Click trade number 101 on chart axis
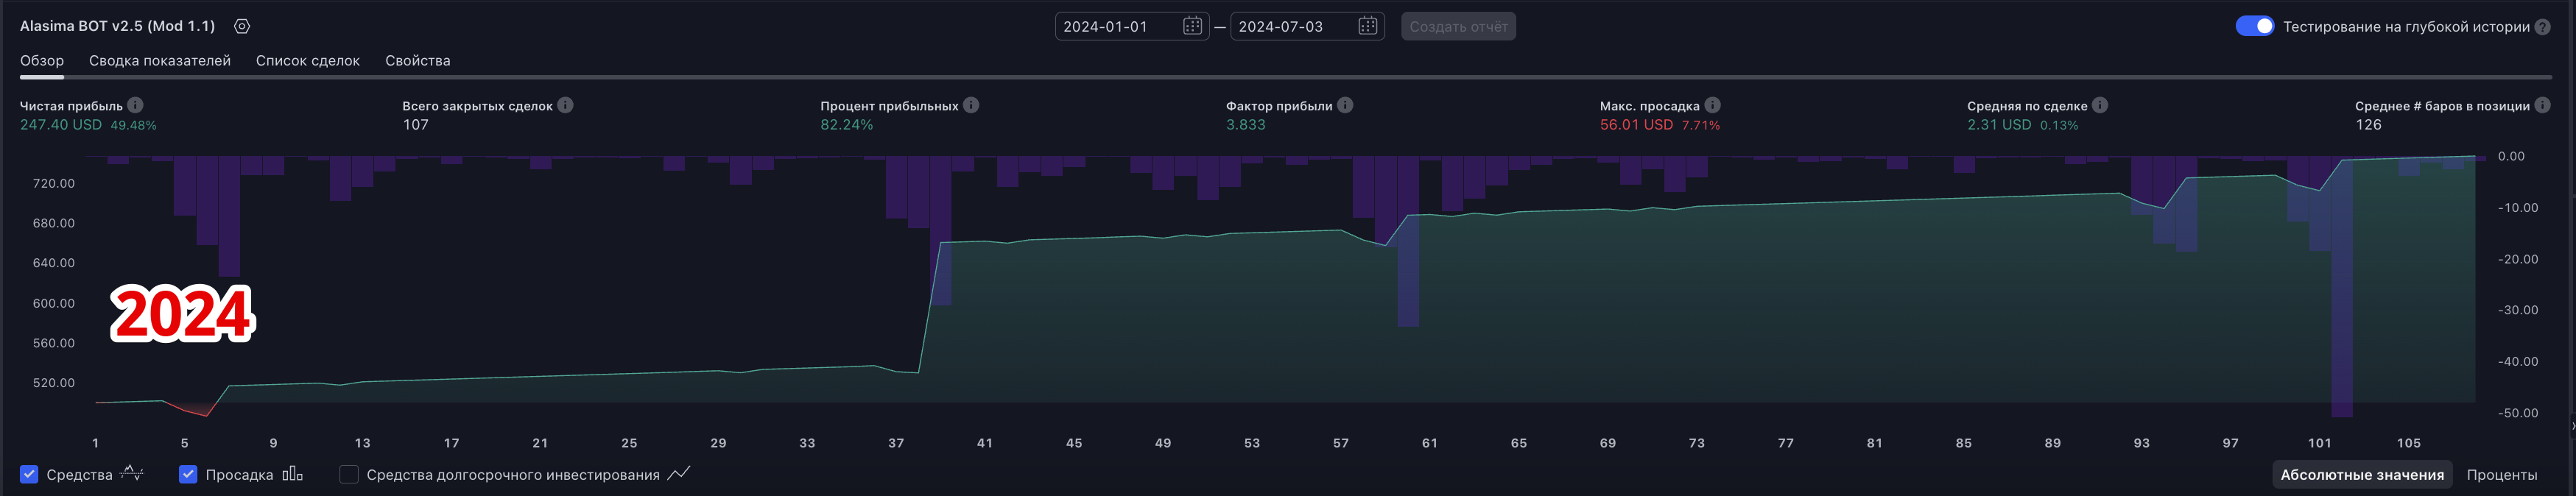The width and height of the screenshot is (2576, 496). coord(2320,443)
